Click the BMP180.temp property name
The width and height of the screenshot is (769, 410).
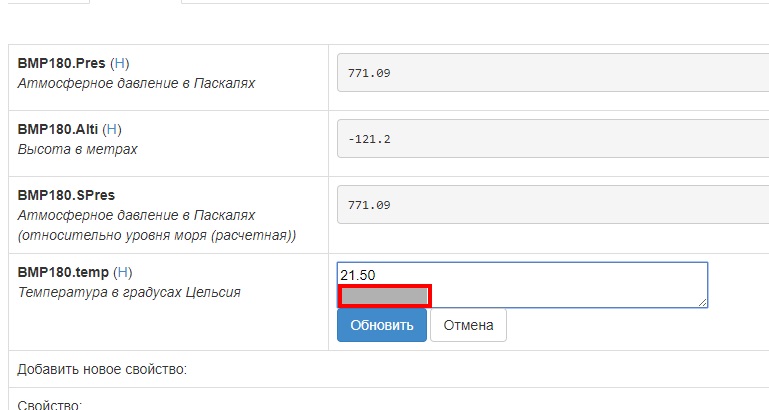click(x=63, y=272)
